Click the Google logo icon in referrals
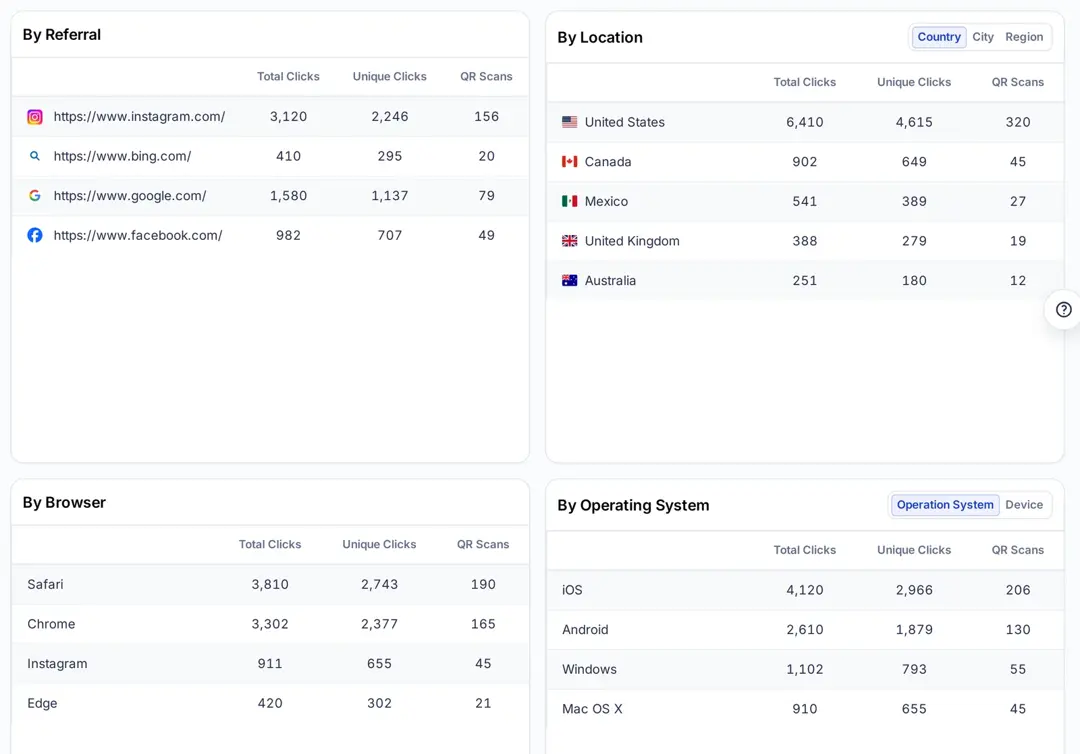 tap(34, 196)
